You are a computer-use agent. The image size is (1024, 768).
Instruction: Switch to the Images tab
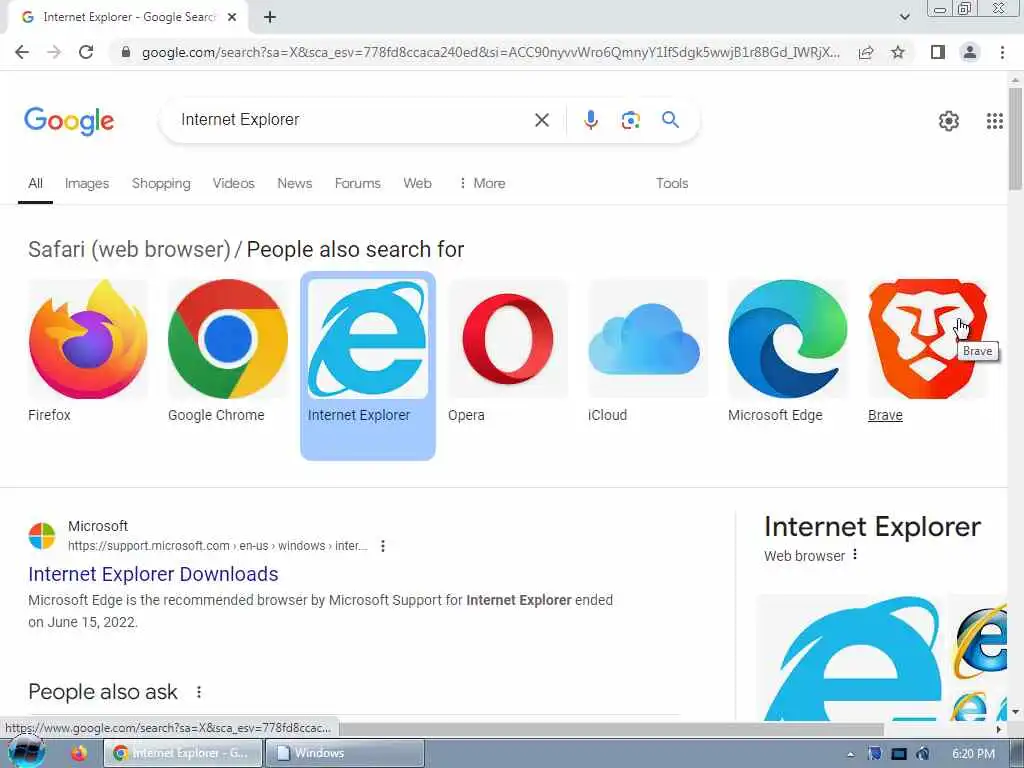pyautogui.click(x=87, y=184)
